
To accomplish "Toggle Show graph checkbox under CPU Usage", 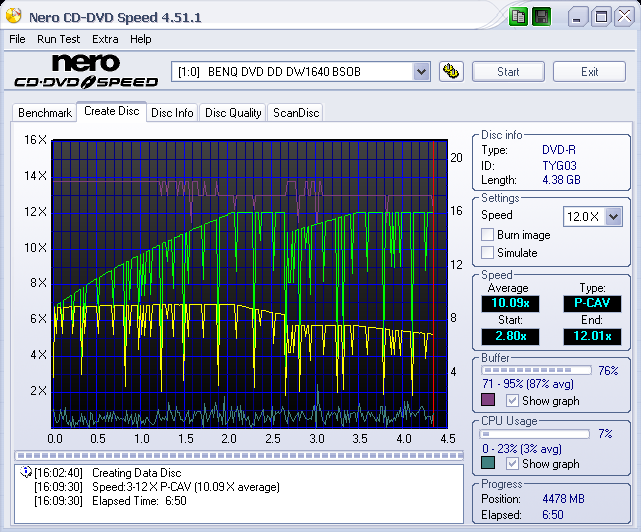I will [512, 464].
